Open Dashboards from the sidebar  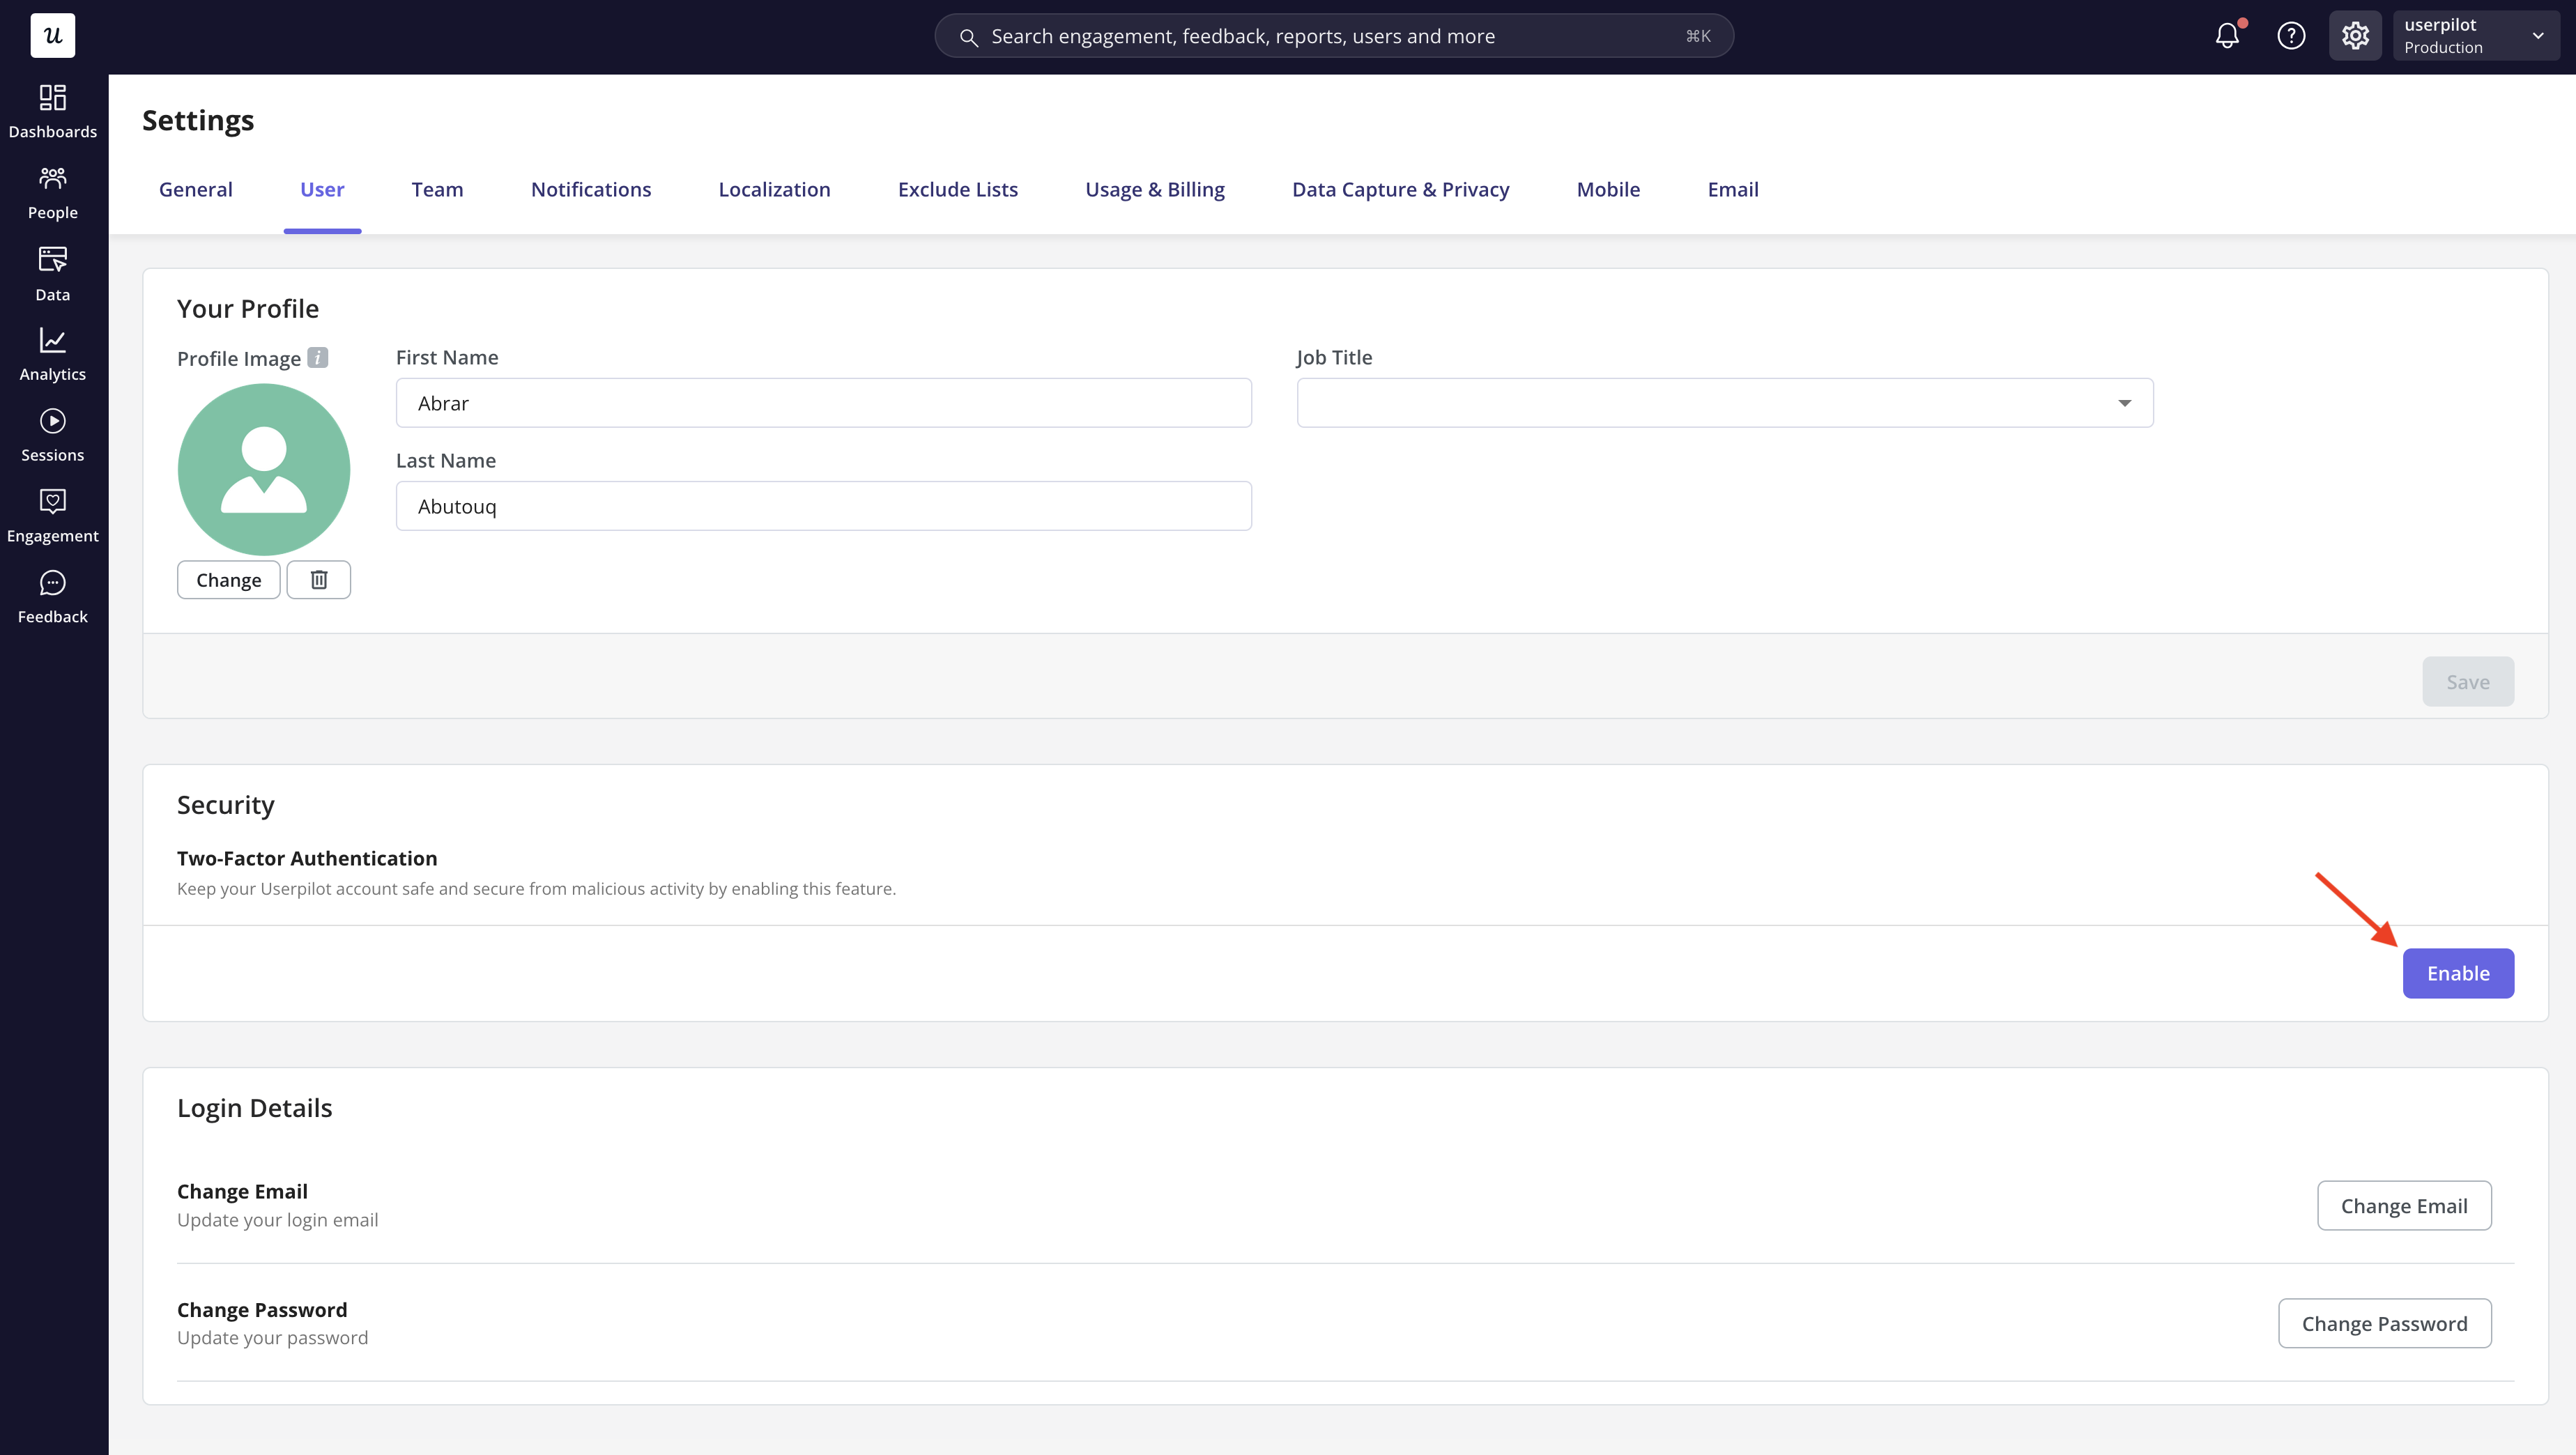[x=52, y=111]
